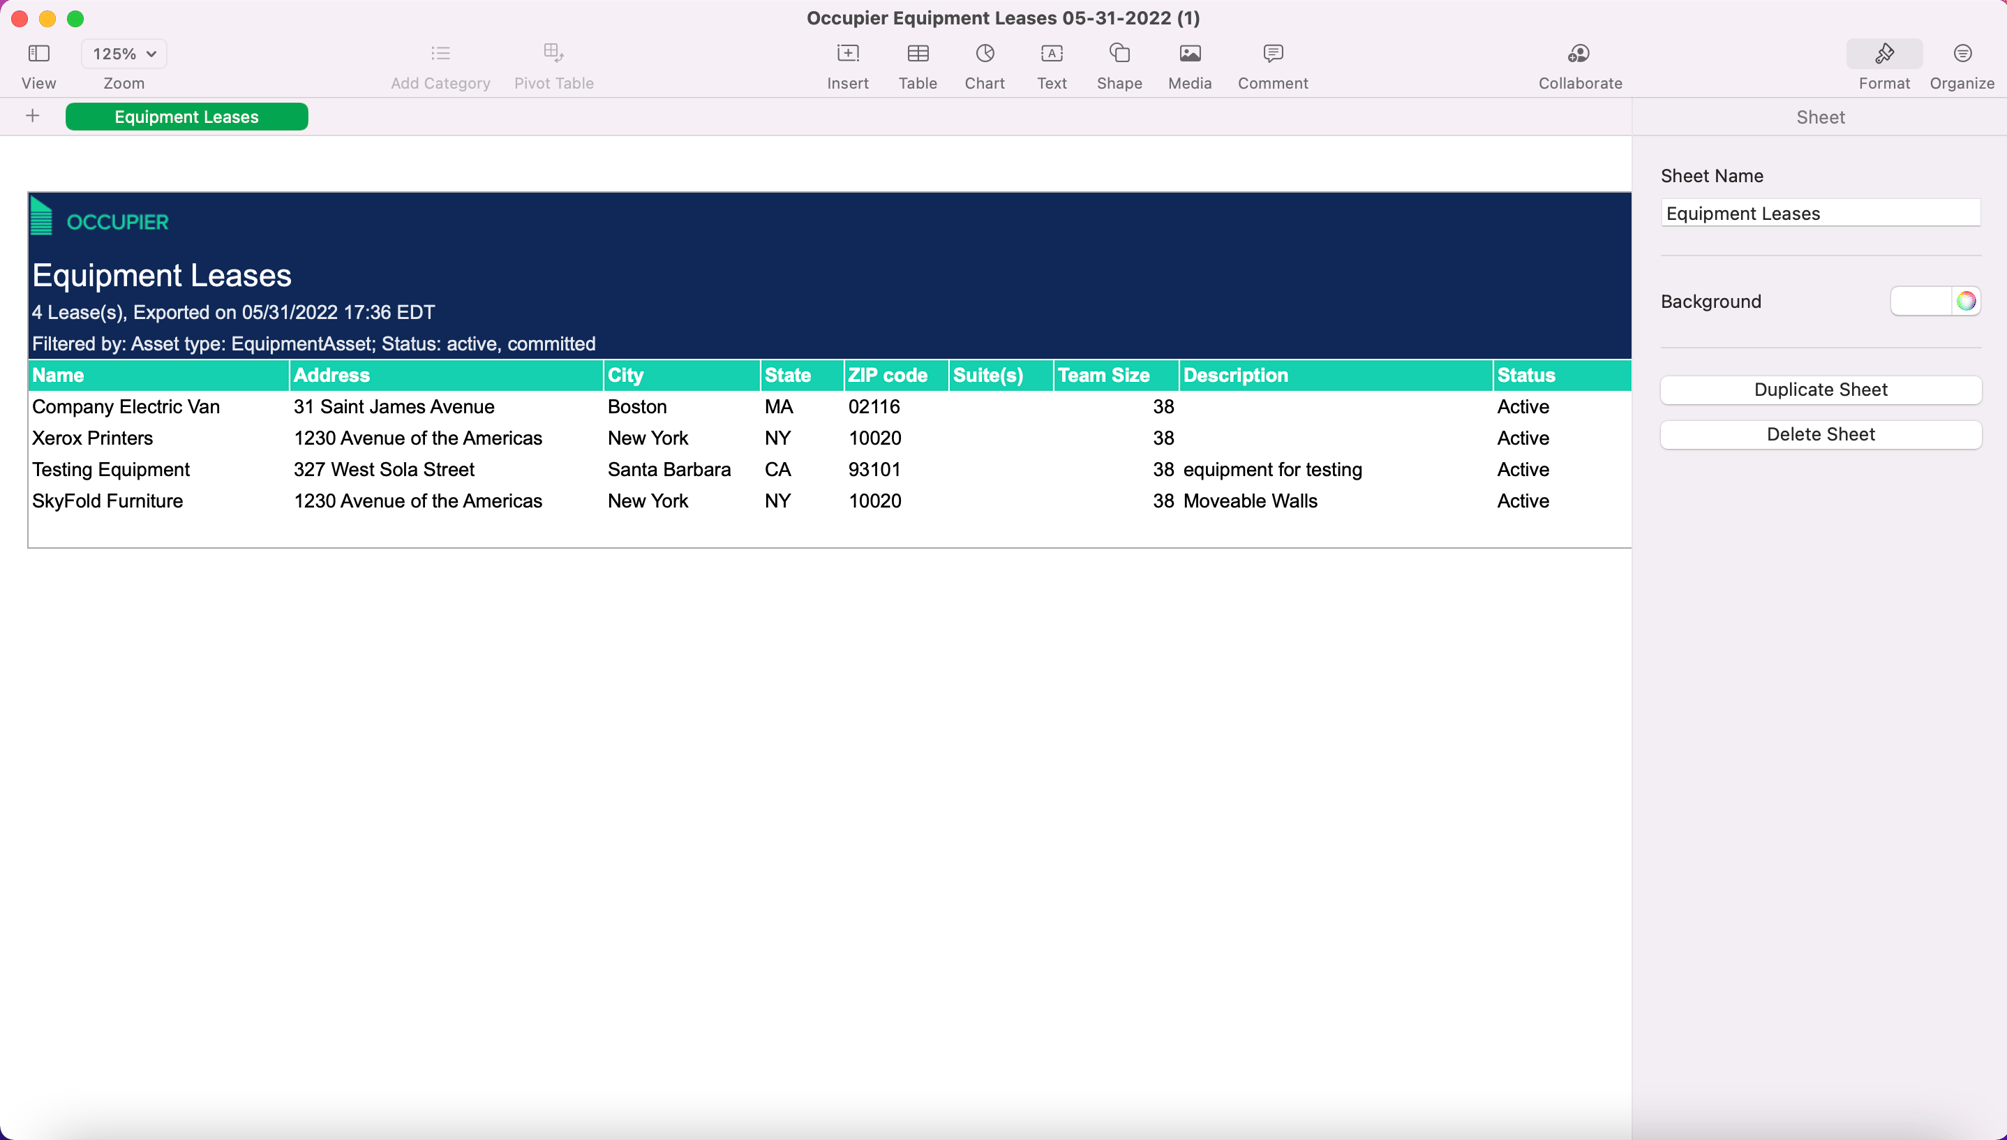The image size is (2007, 1140).
Task: Select the Boston city cell
Action: click(682, 407)
